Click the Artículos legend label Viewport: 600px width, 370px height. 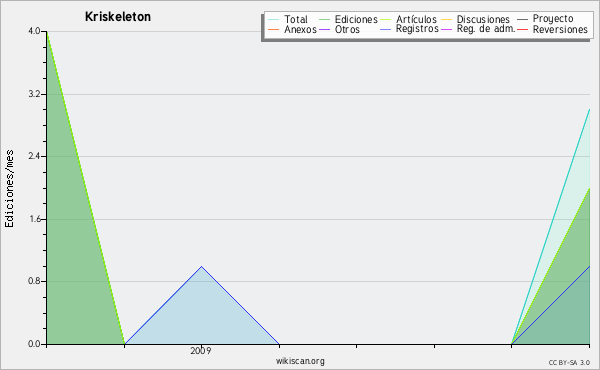coord(416,19)
